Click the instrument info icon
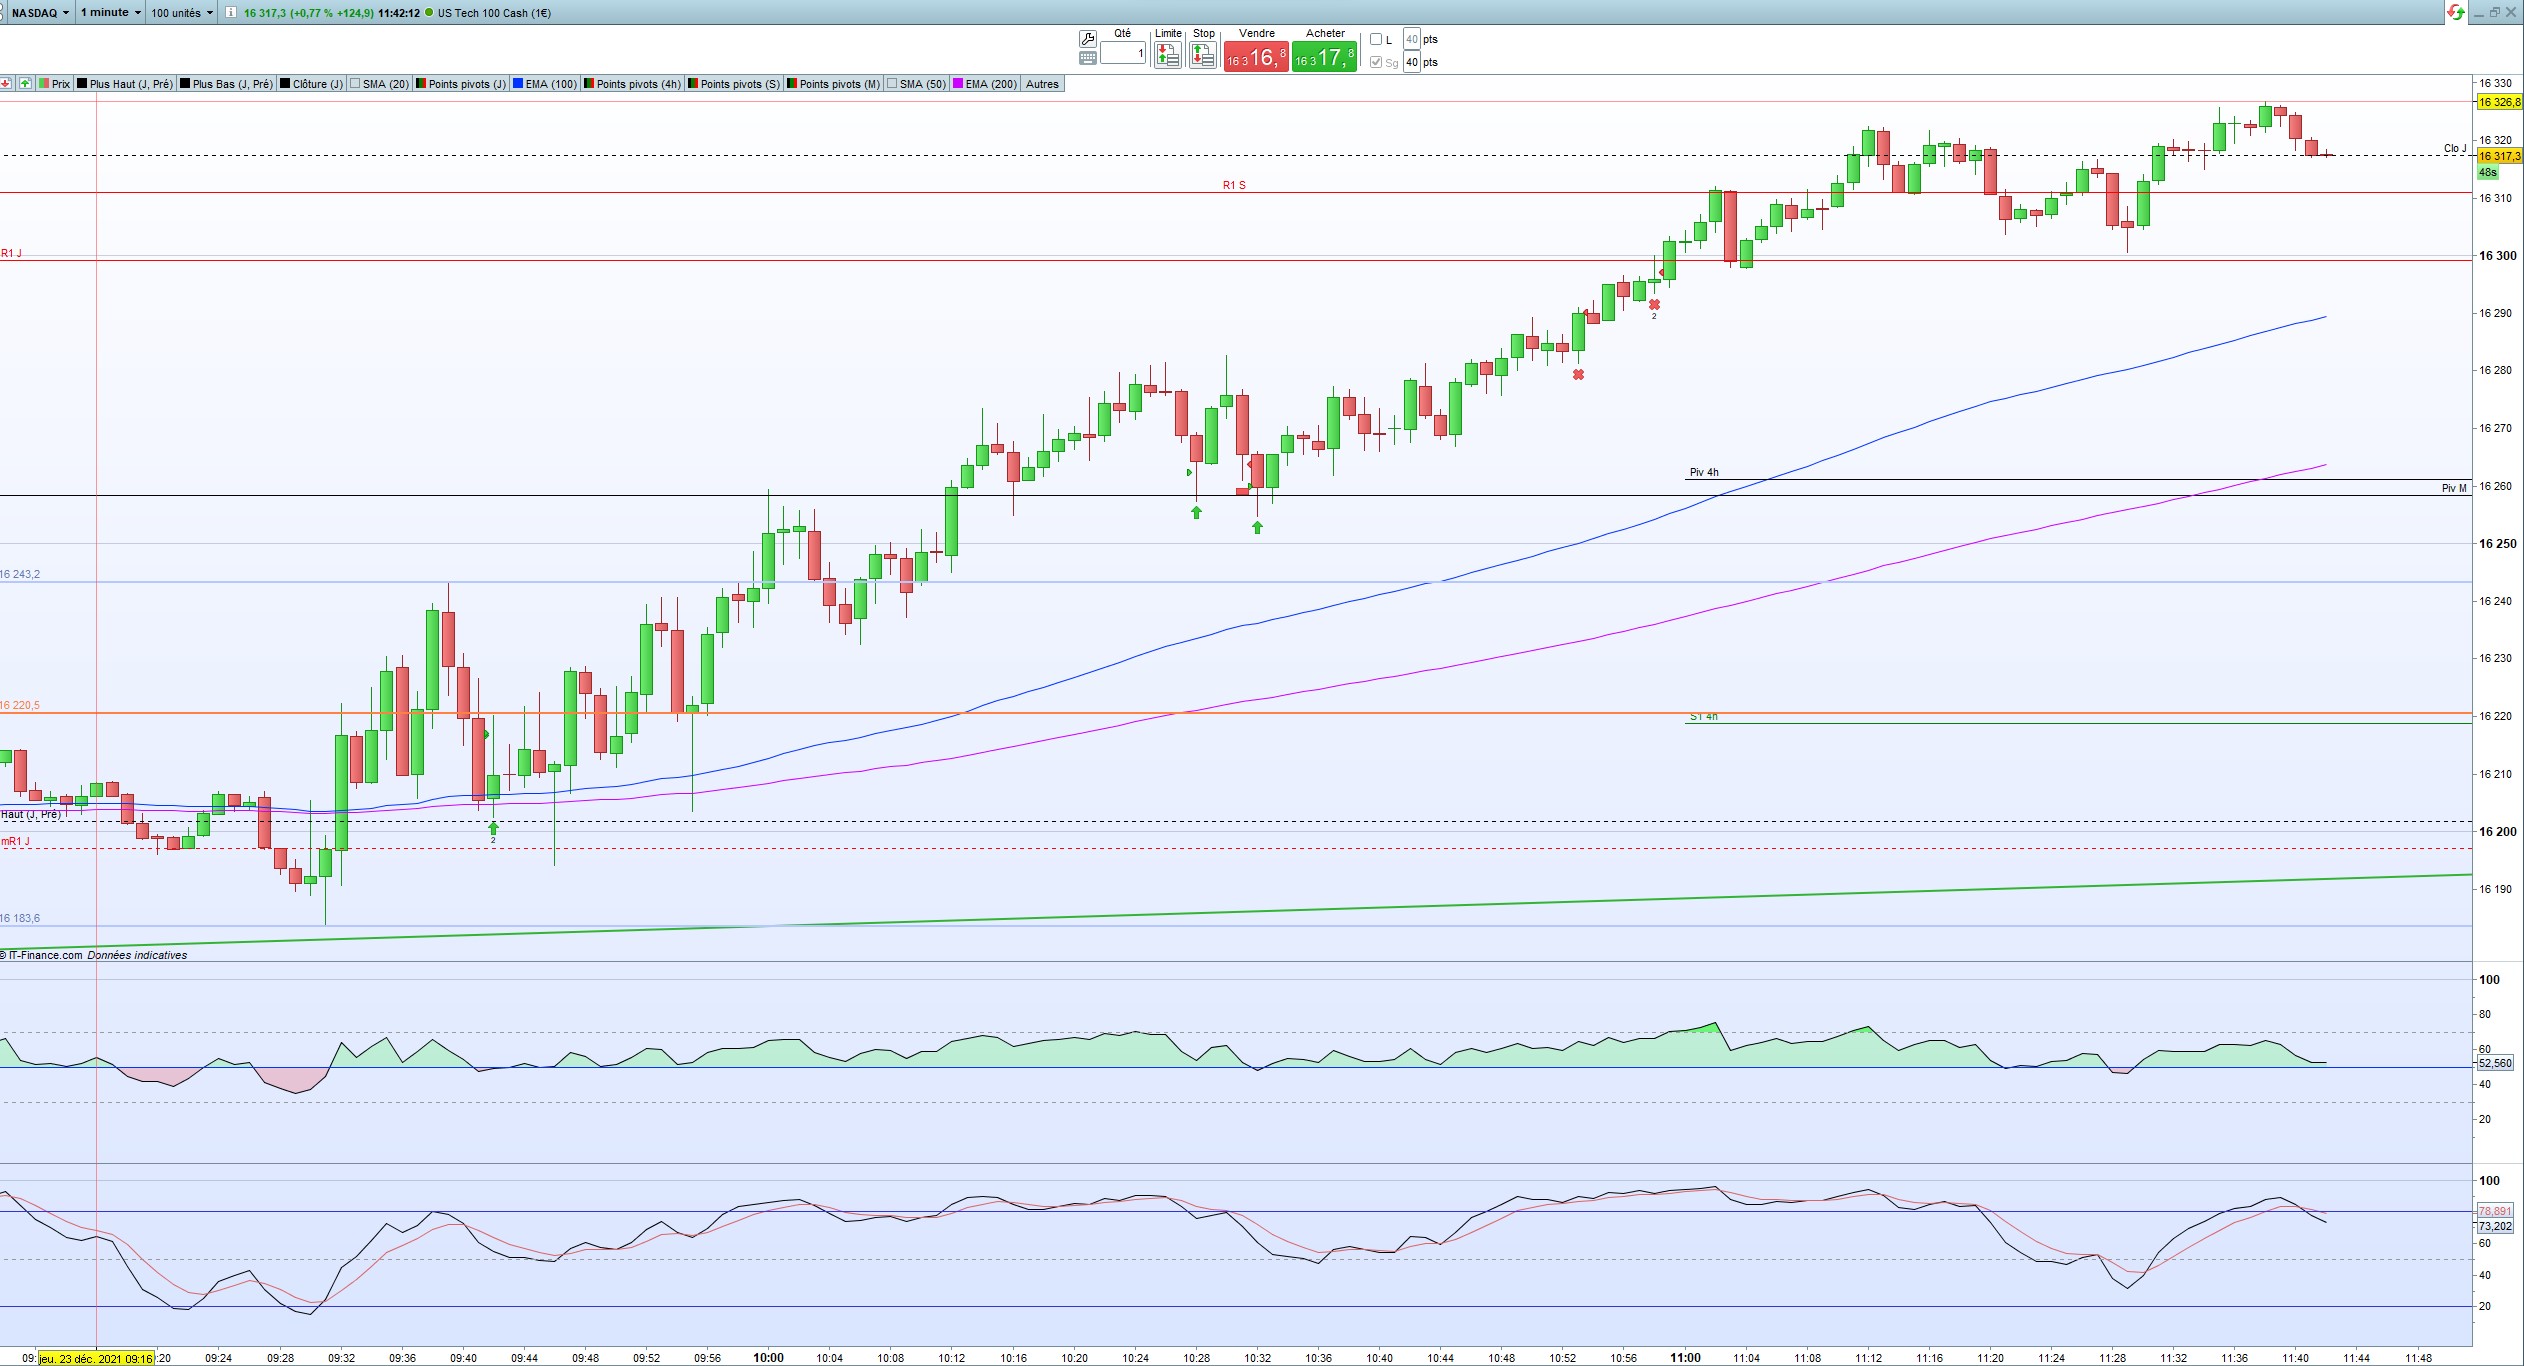The image size is (2524, 1366). (231, 13)
